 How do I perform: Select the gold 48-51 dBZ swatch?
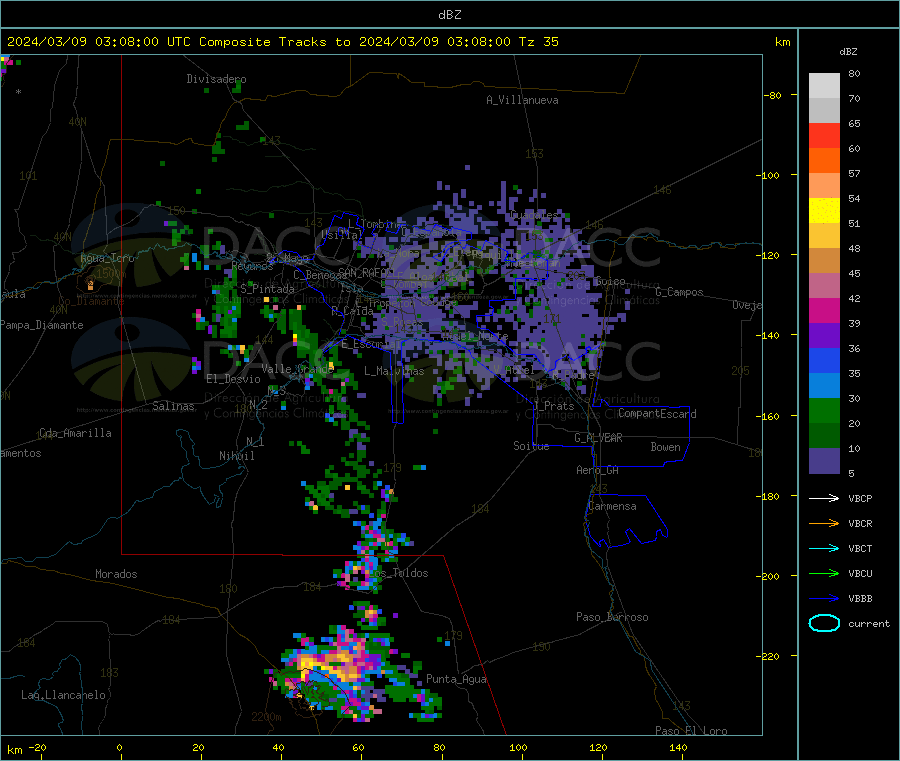point(824,236)
